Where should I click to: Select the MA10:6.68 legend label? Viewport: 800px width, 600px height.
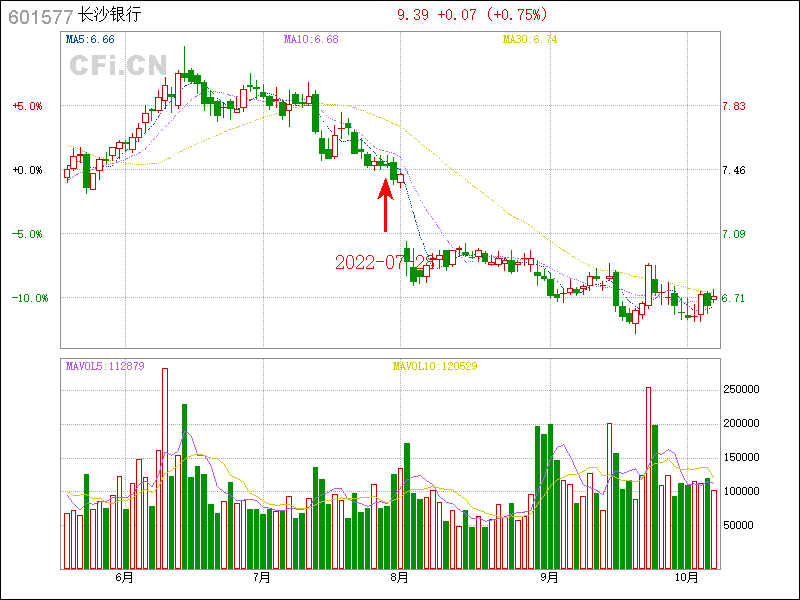[311, 39]
